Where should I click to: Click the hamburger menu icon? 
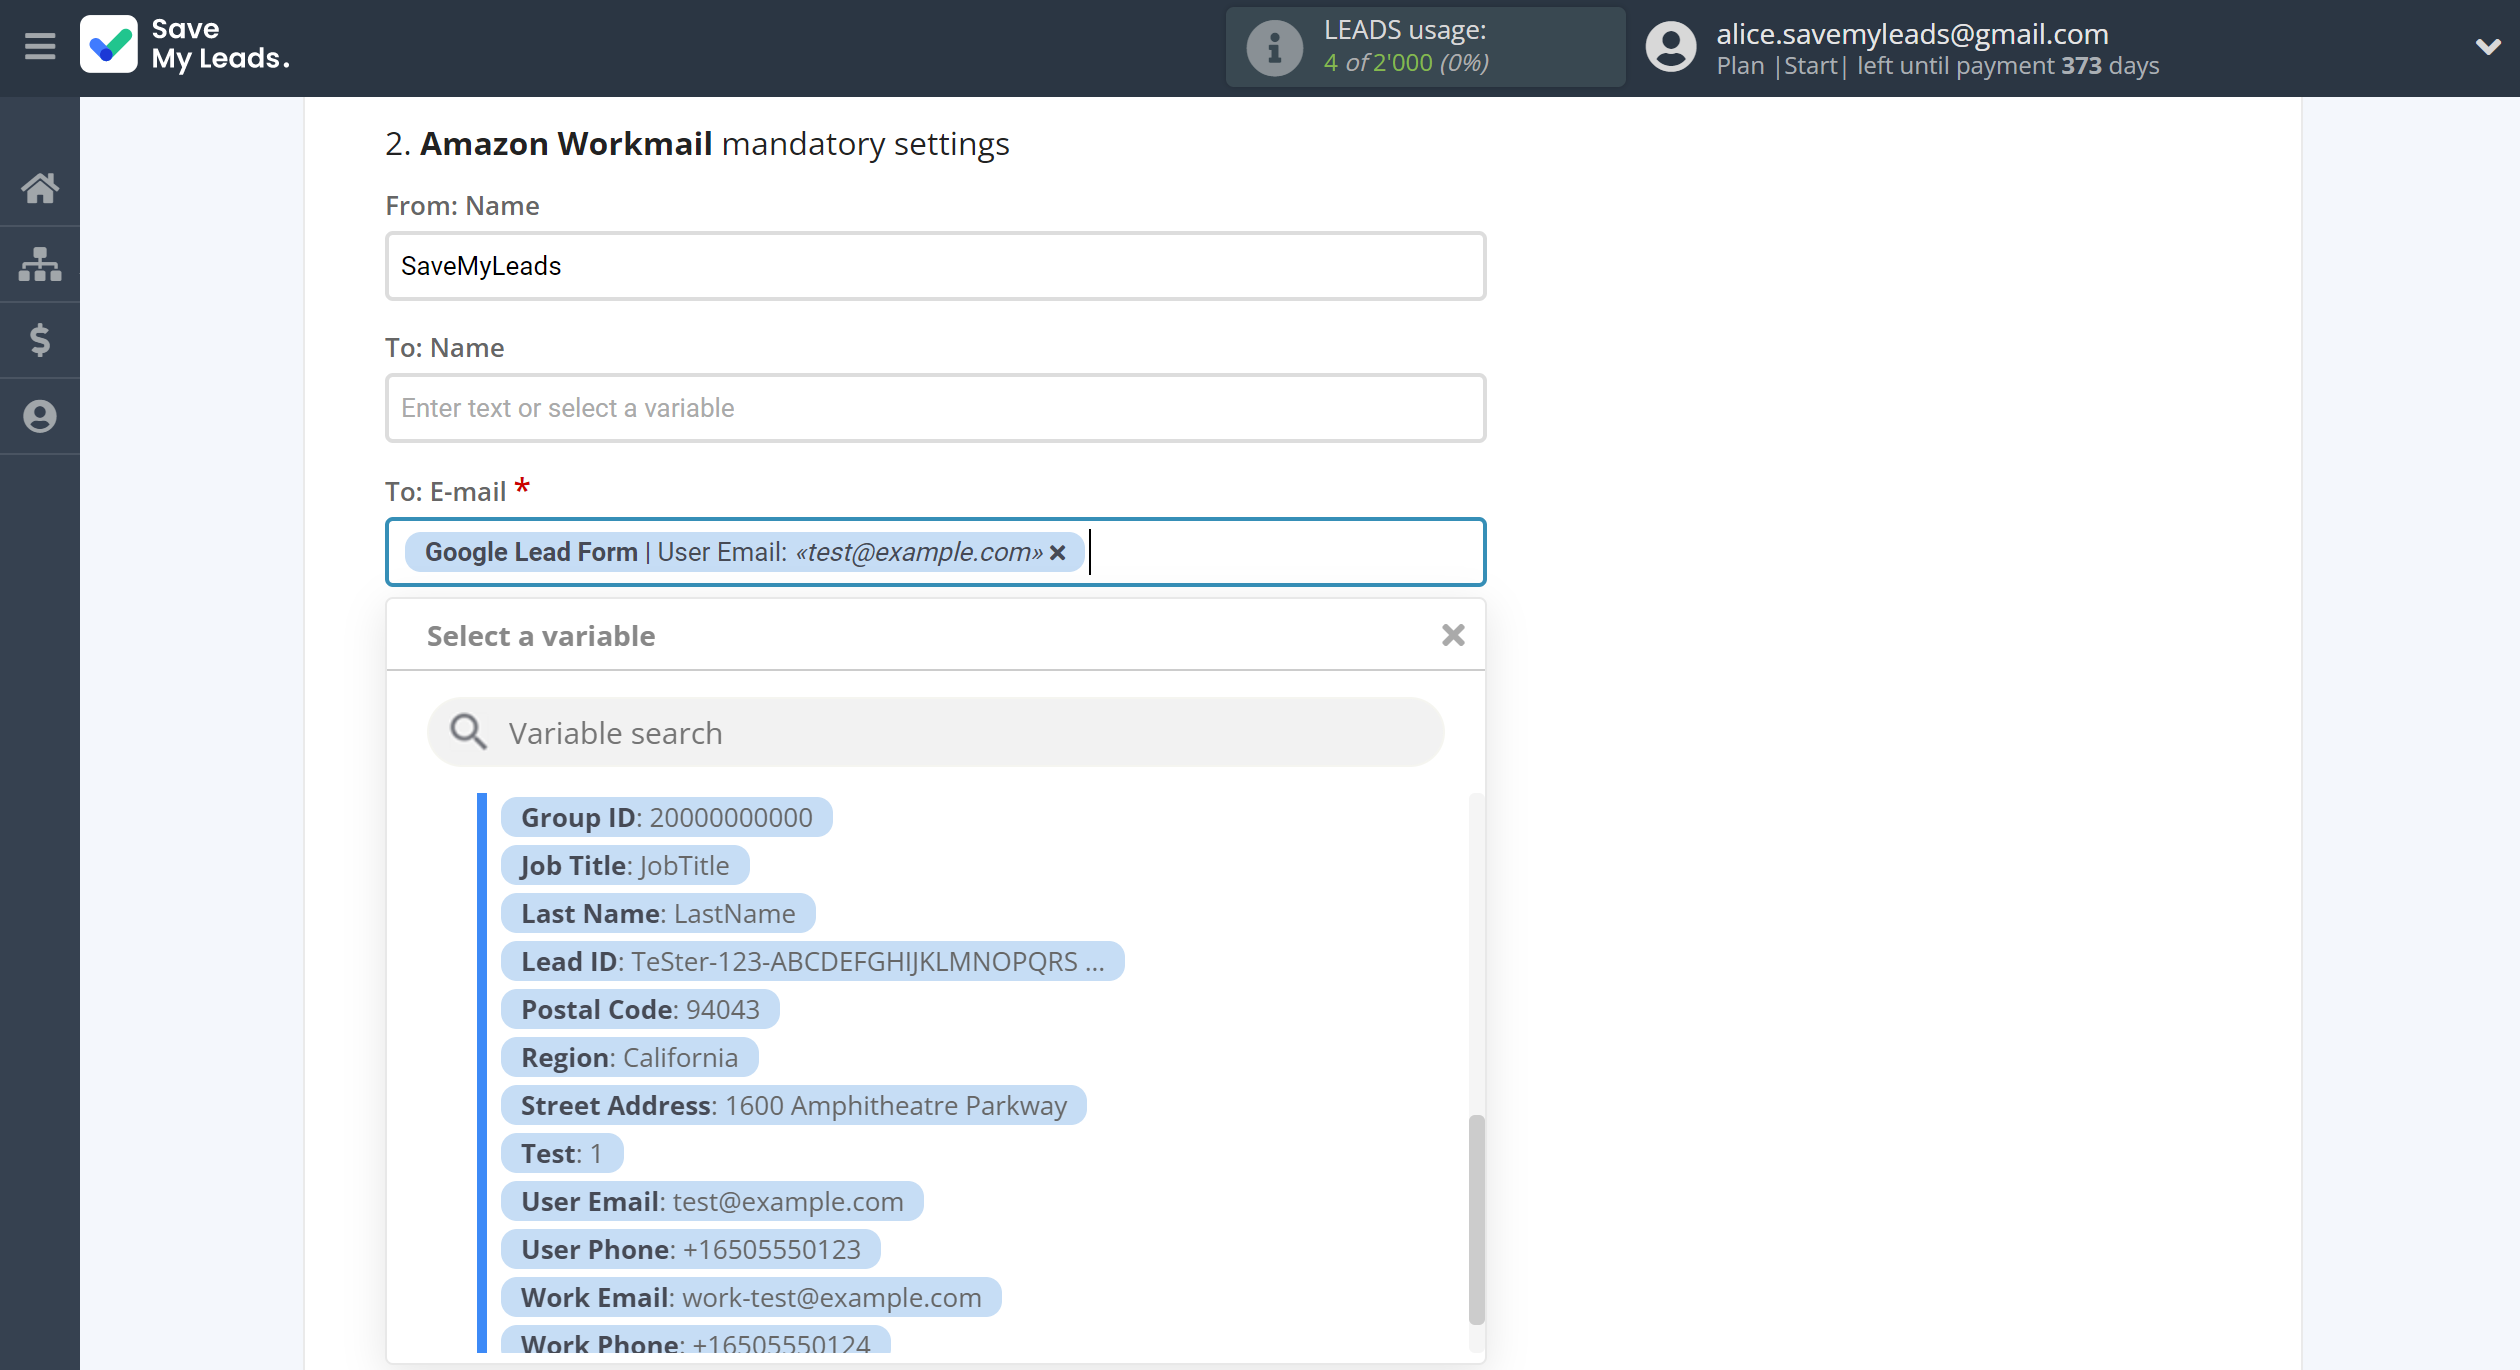[39, 46]
